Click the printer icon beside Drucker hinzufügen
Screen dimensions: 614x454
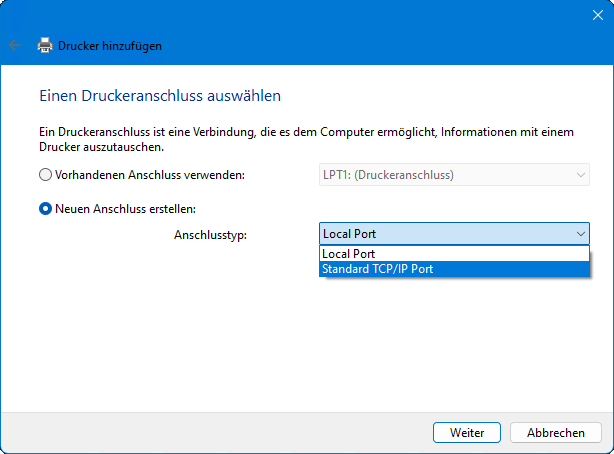click(44, 45)
